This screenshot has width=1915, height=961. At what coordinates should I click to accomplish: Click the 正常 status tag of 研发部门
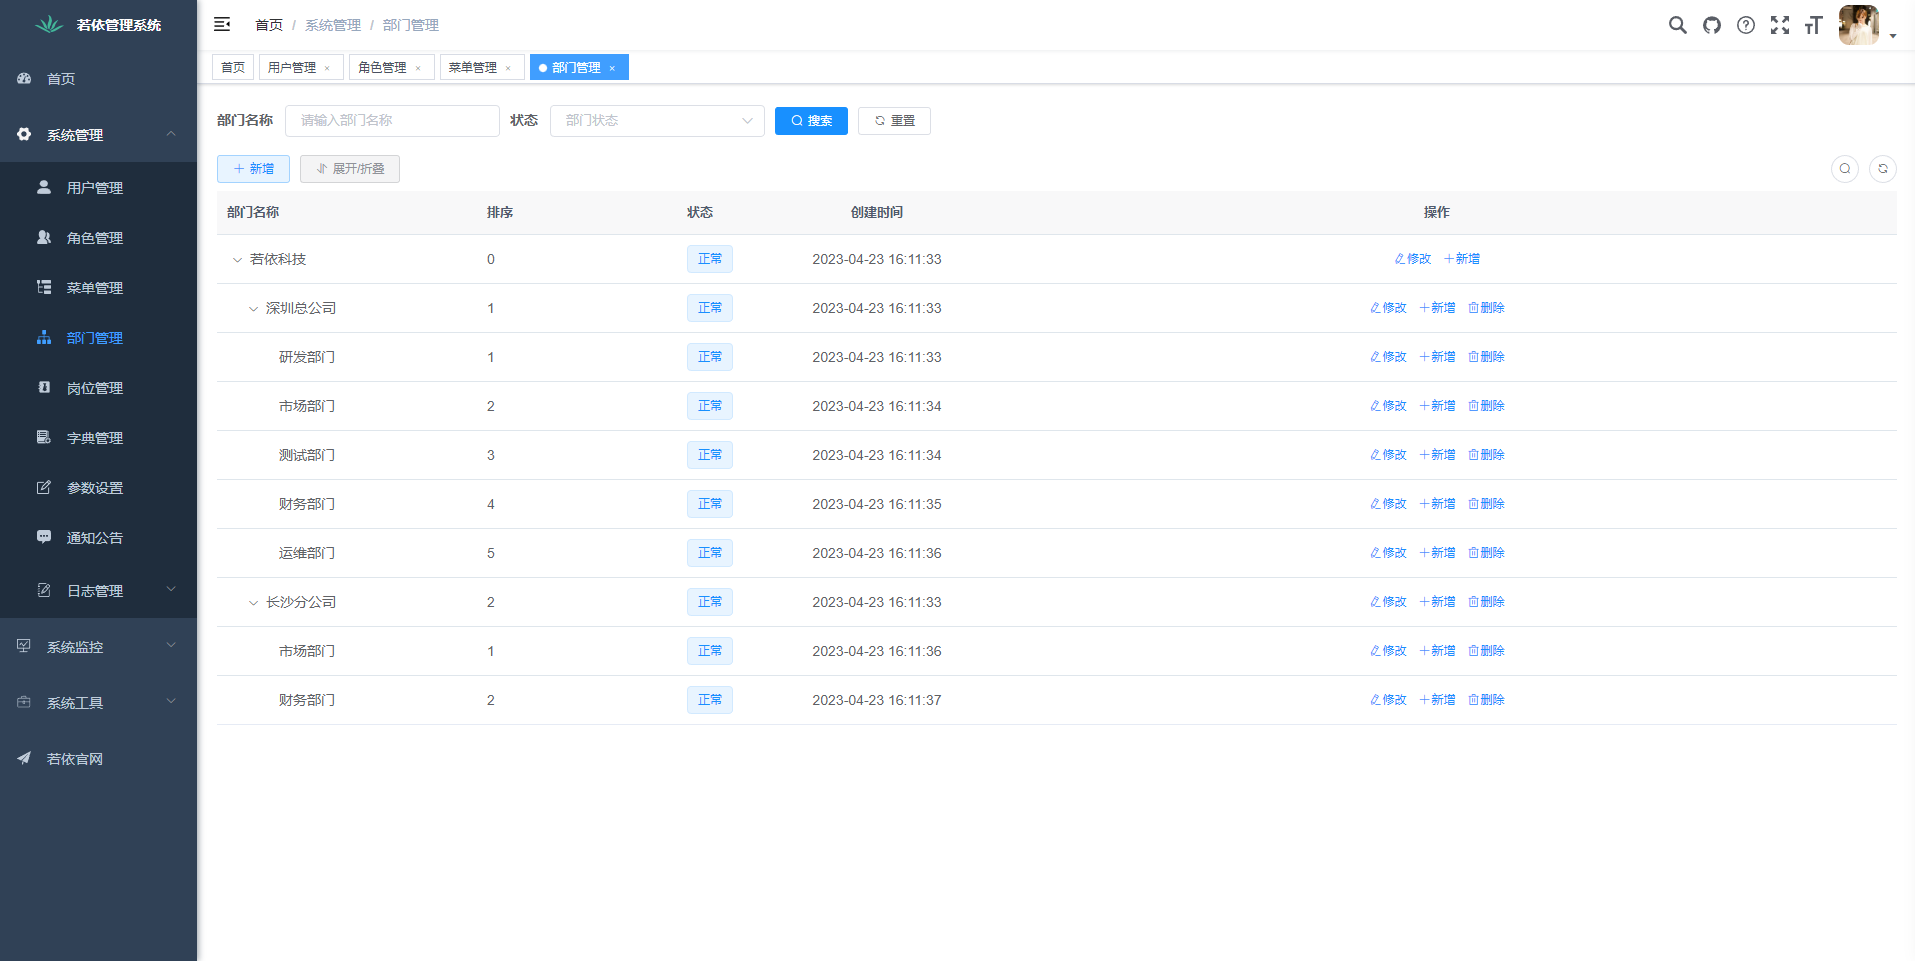710,357
